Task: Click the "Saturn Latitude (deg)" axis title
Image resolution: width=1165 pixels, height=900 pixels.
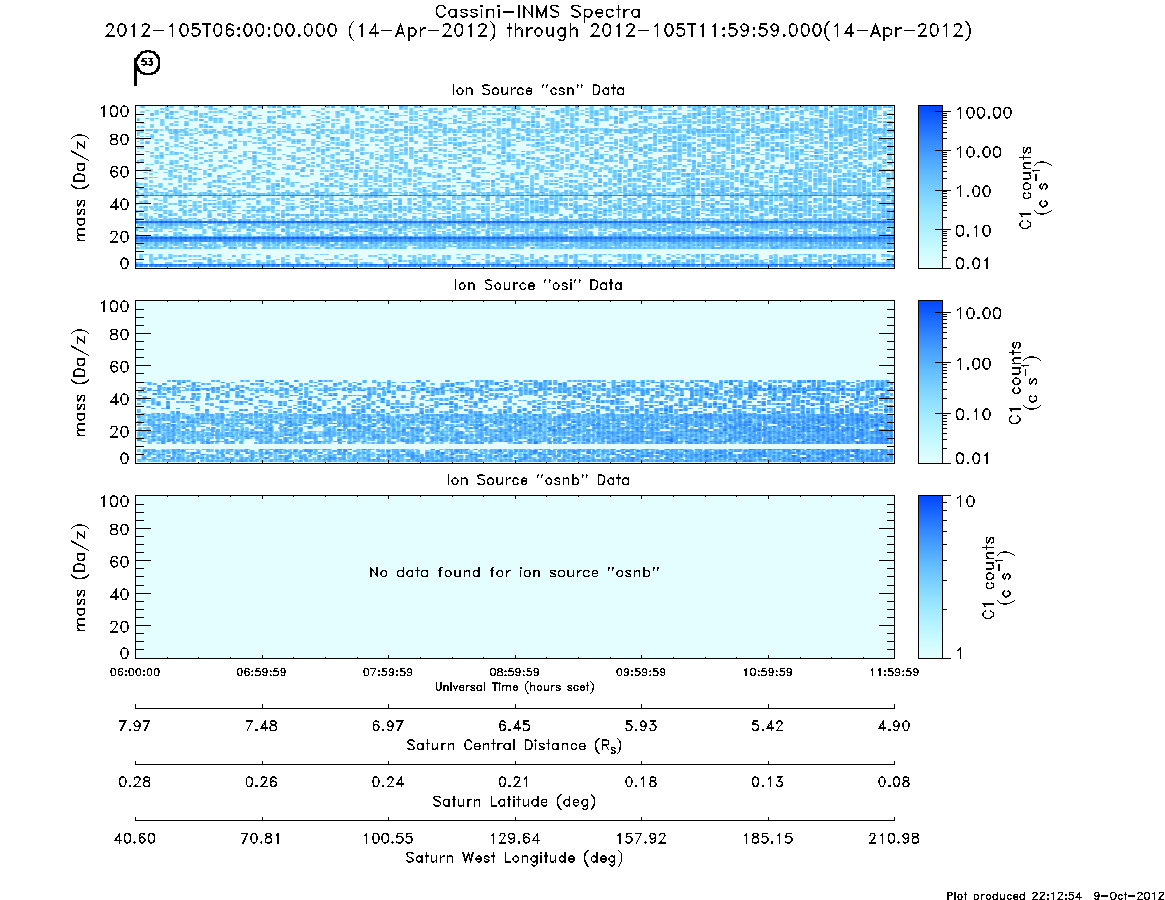Action: [514, 802]
